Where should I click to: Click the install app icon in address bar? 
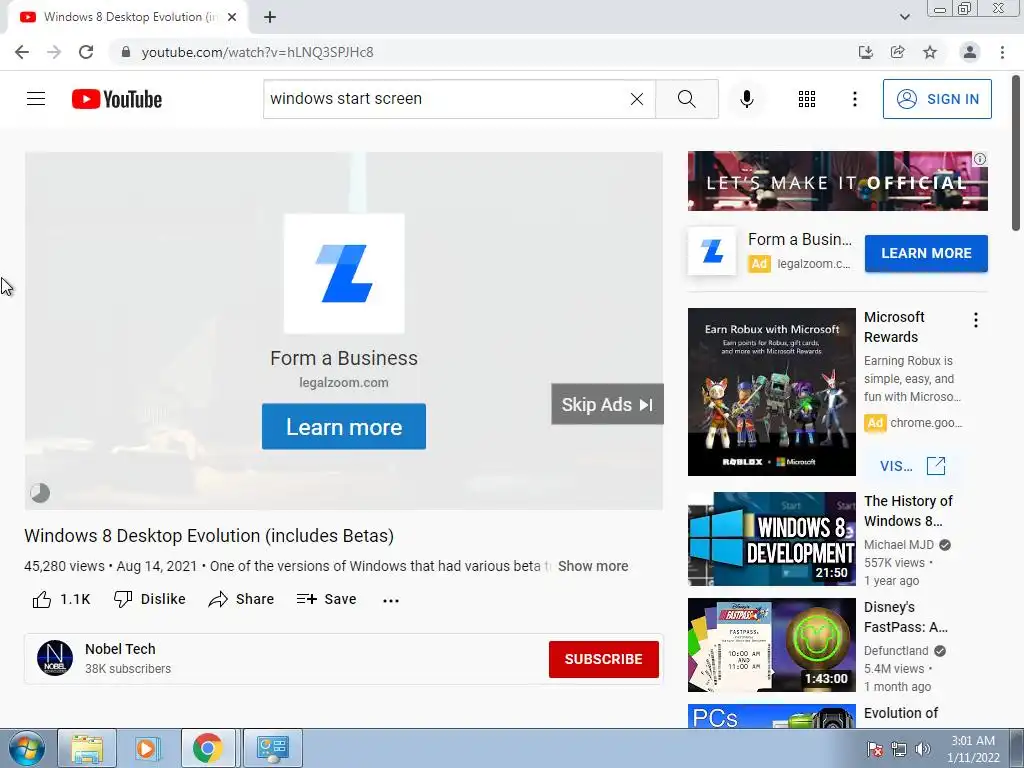(x=865, y=52)
